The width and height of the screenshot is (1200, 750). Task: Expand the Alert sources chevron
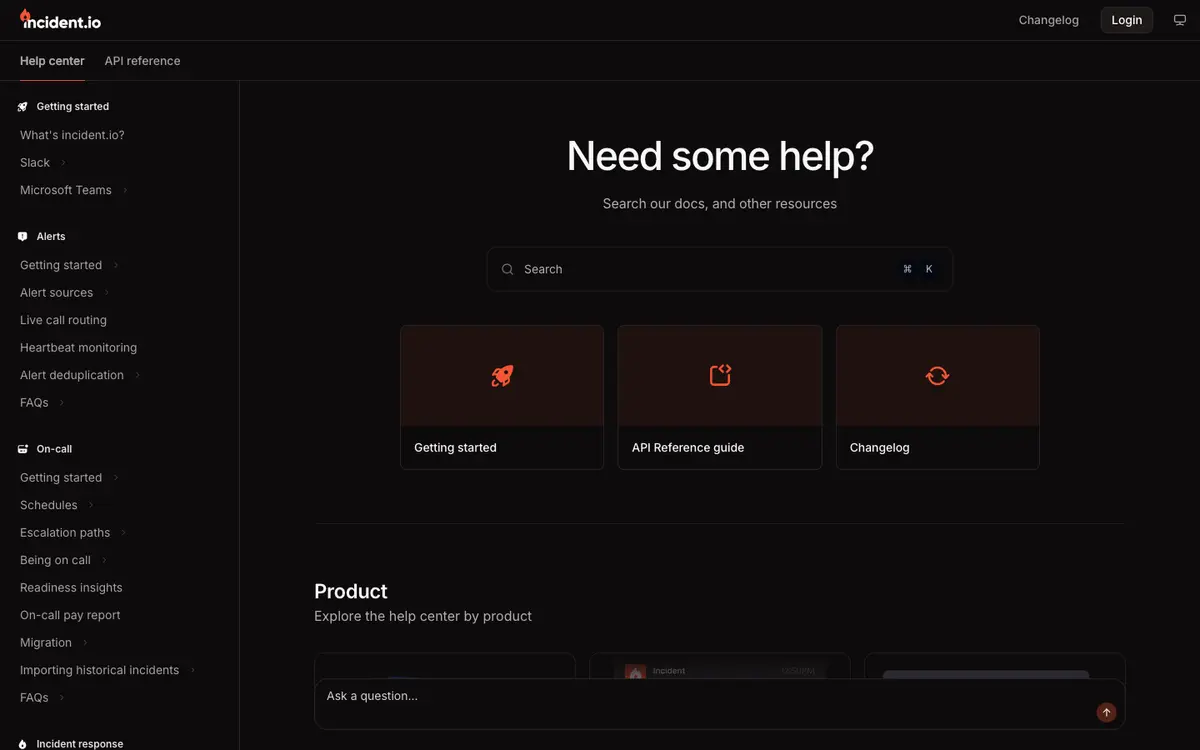pyautogui.click(x=106, y=293)
